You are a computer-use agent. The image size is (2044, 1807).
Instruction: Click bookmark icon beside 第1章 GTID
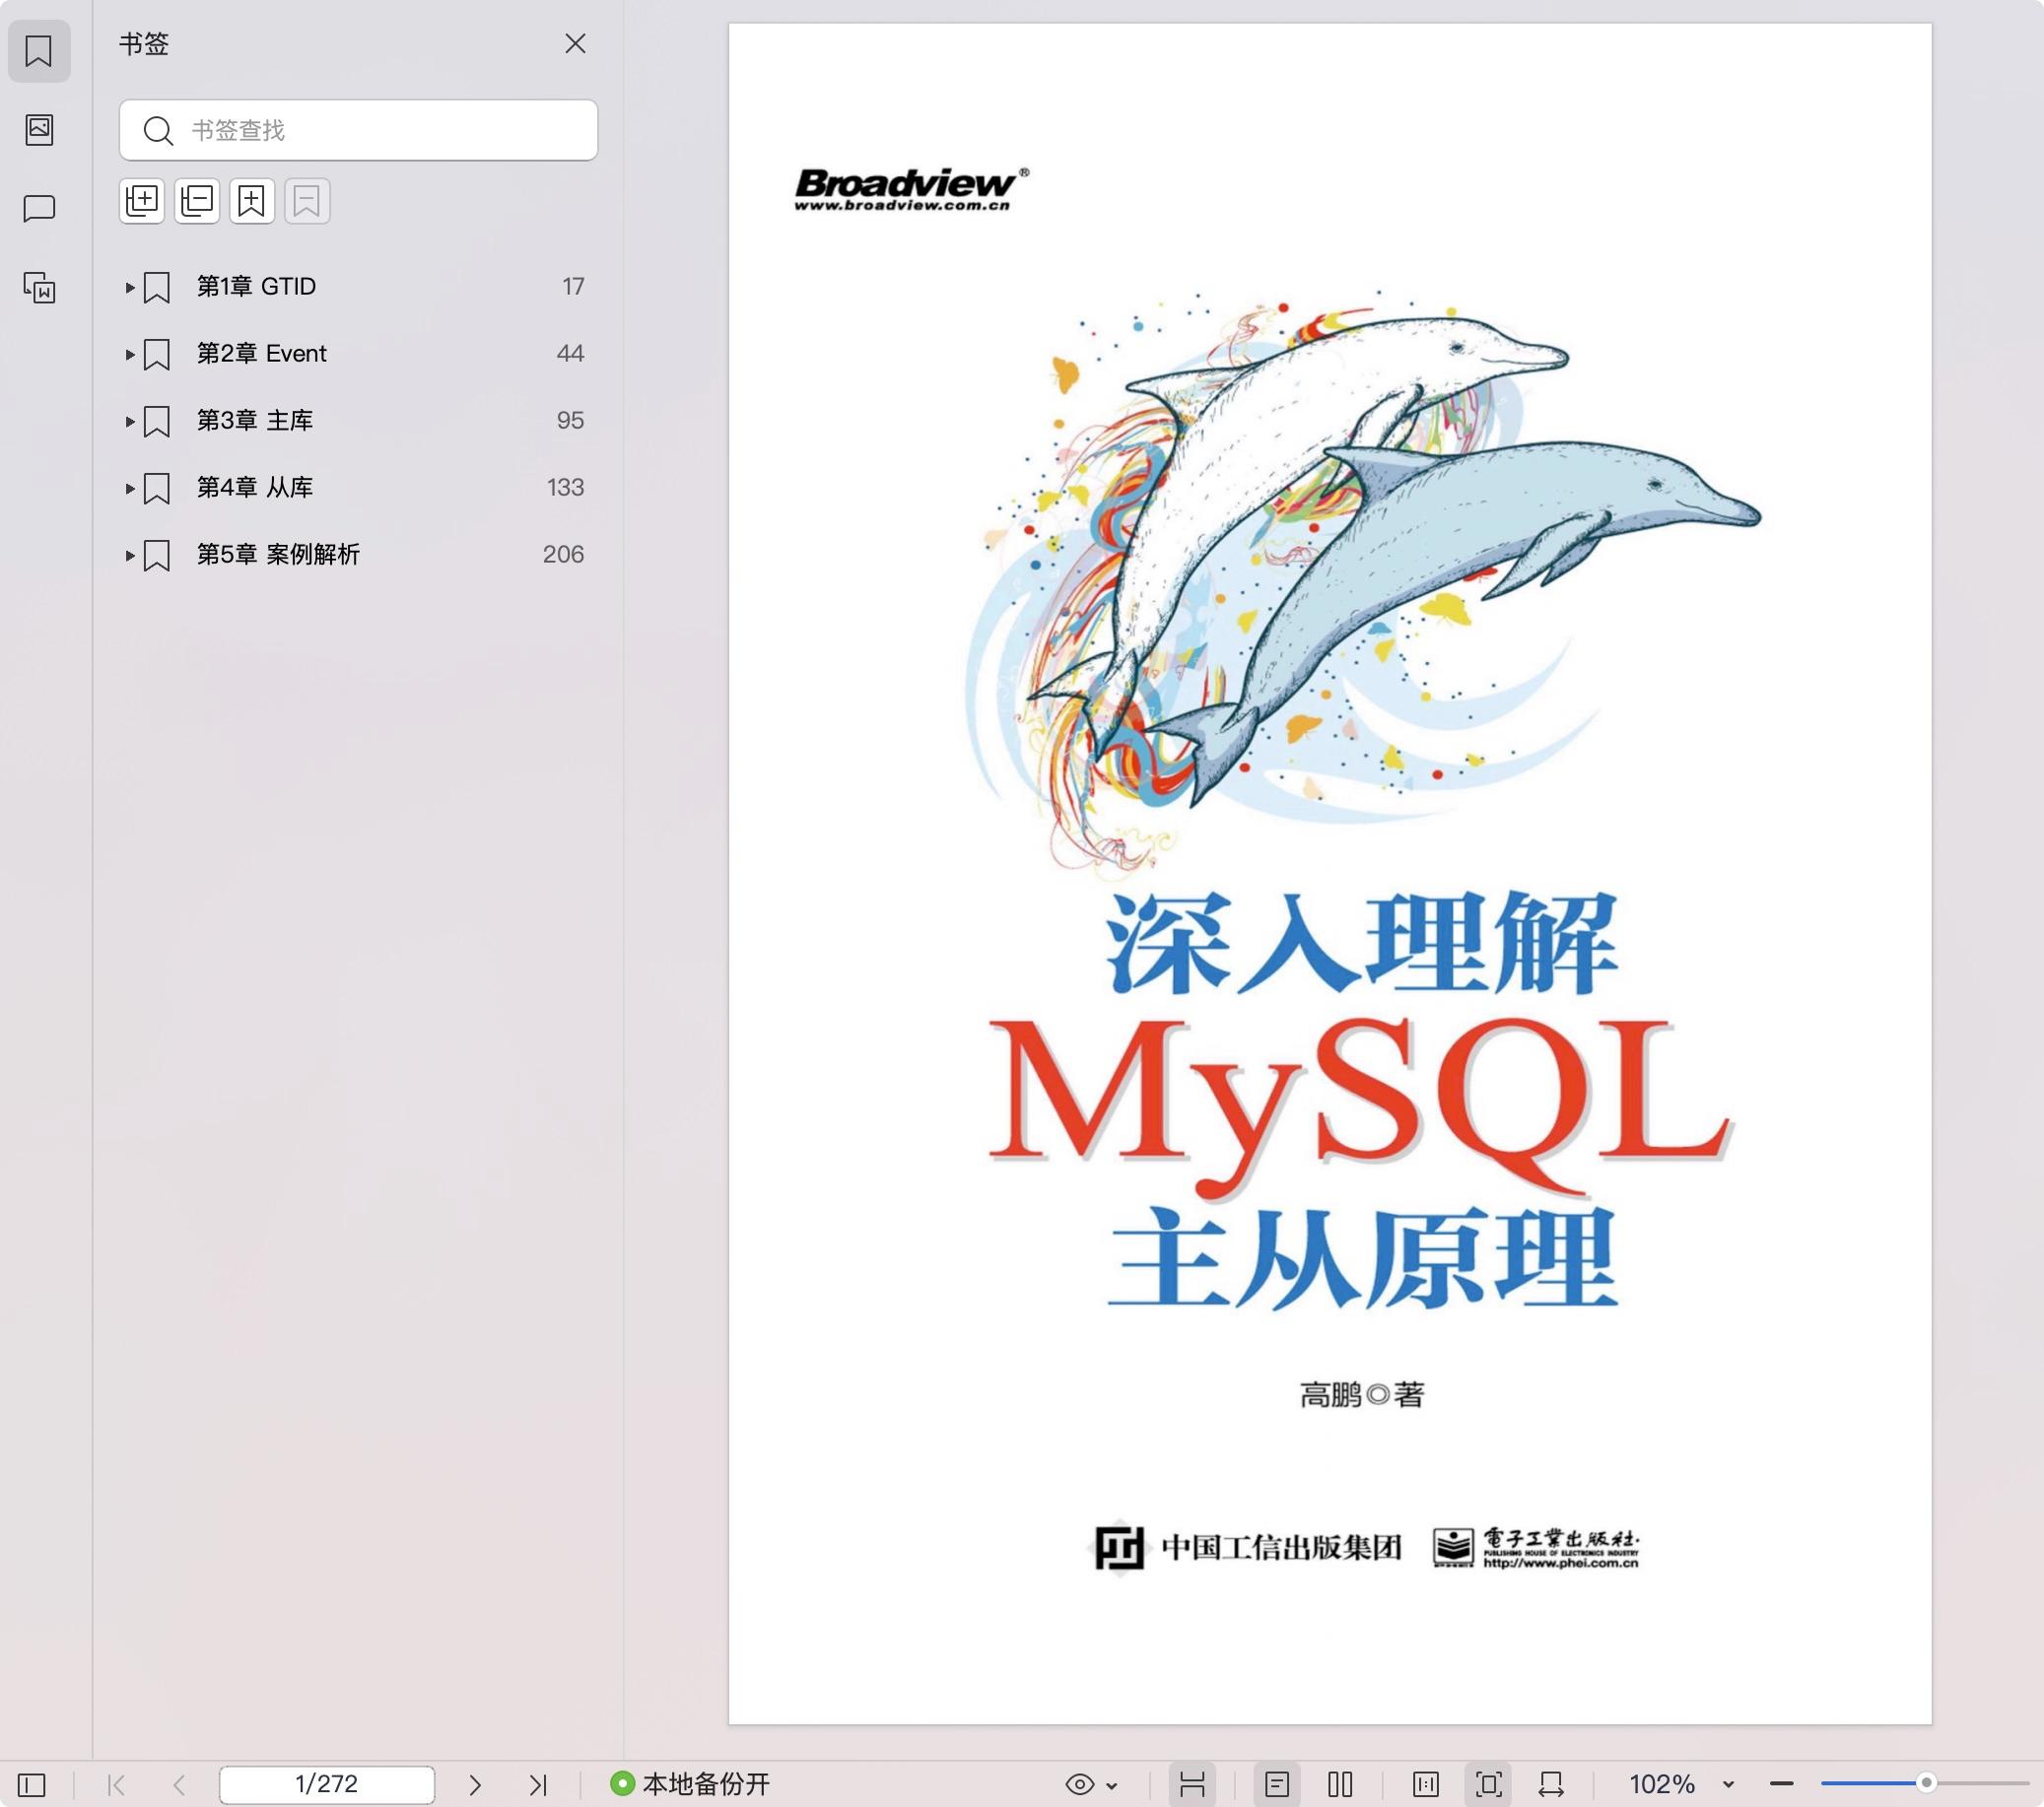[x=157, y=287]
